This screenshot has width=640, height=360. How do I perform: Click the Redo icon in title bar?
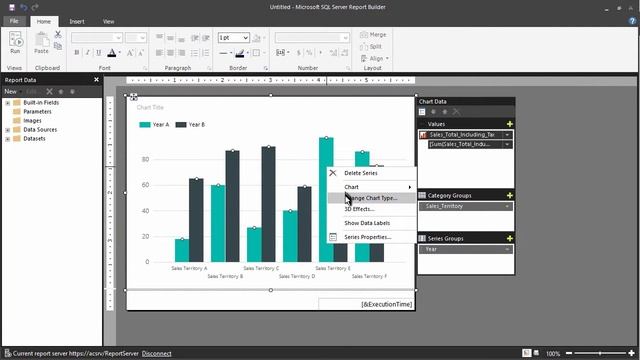pos(35,7)
